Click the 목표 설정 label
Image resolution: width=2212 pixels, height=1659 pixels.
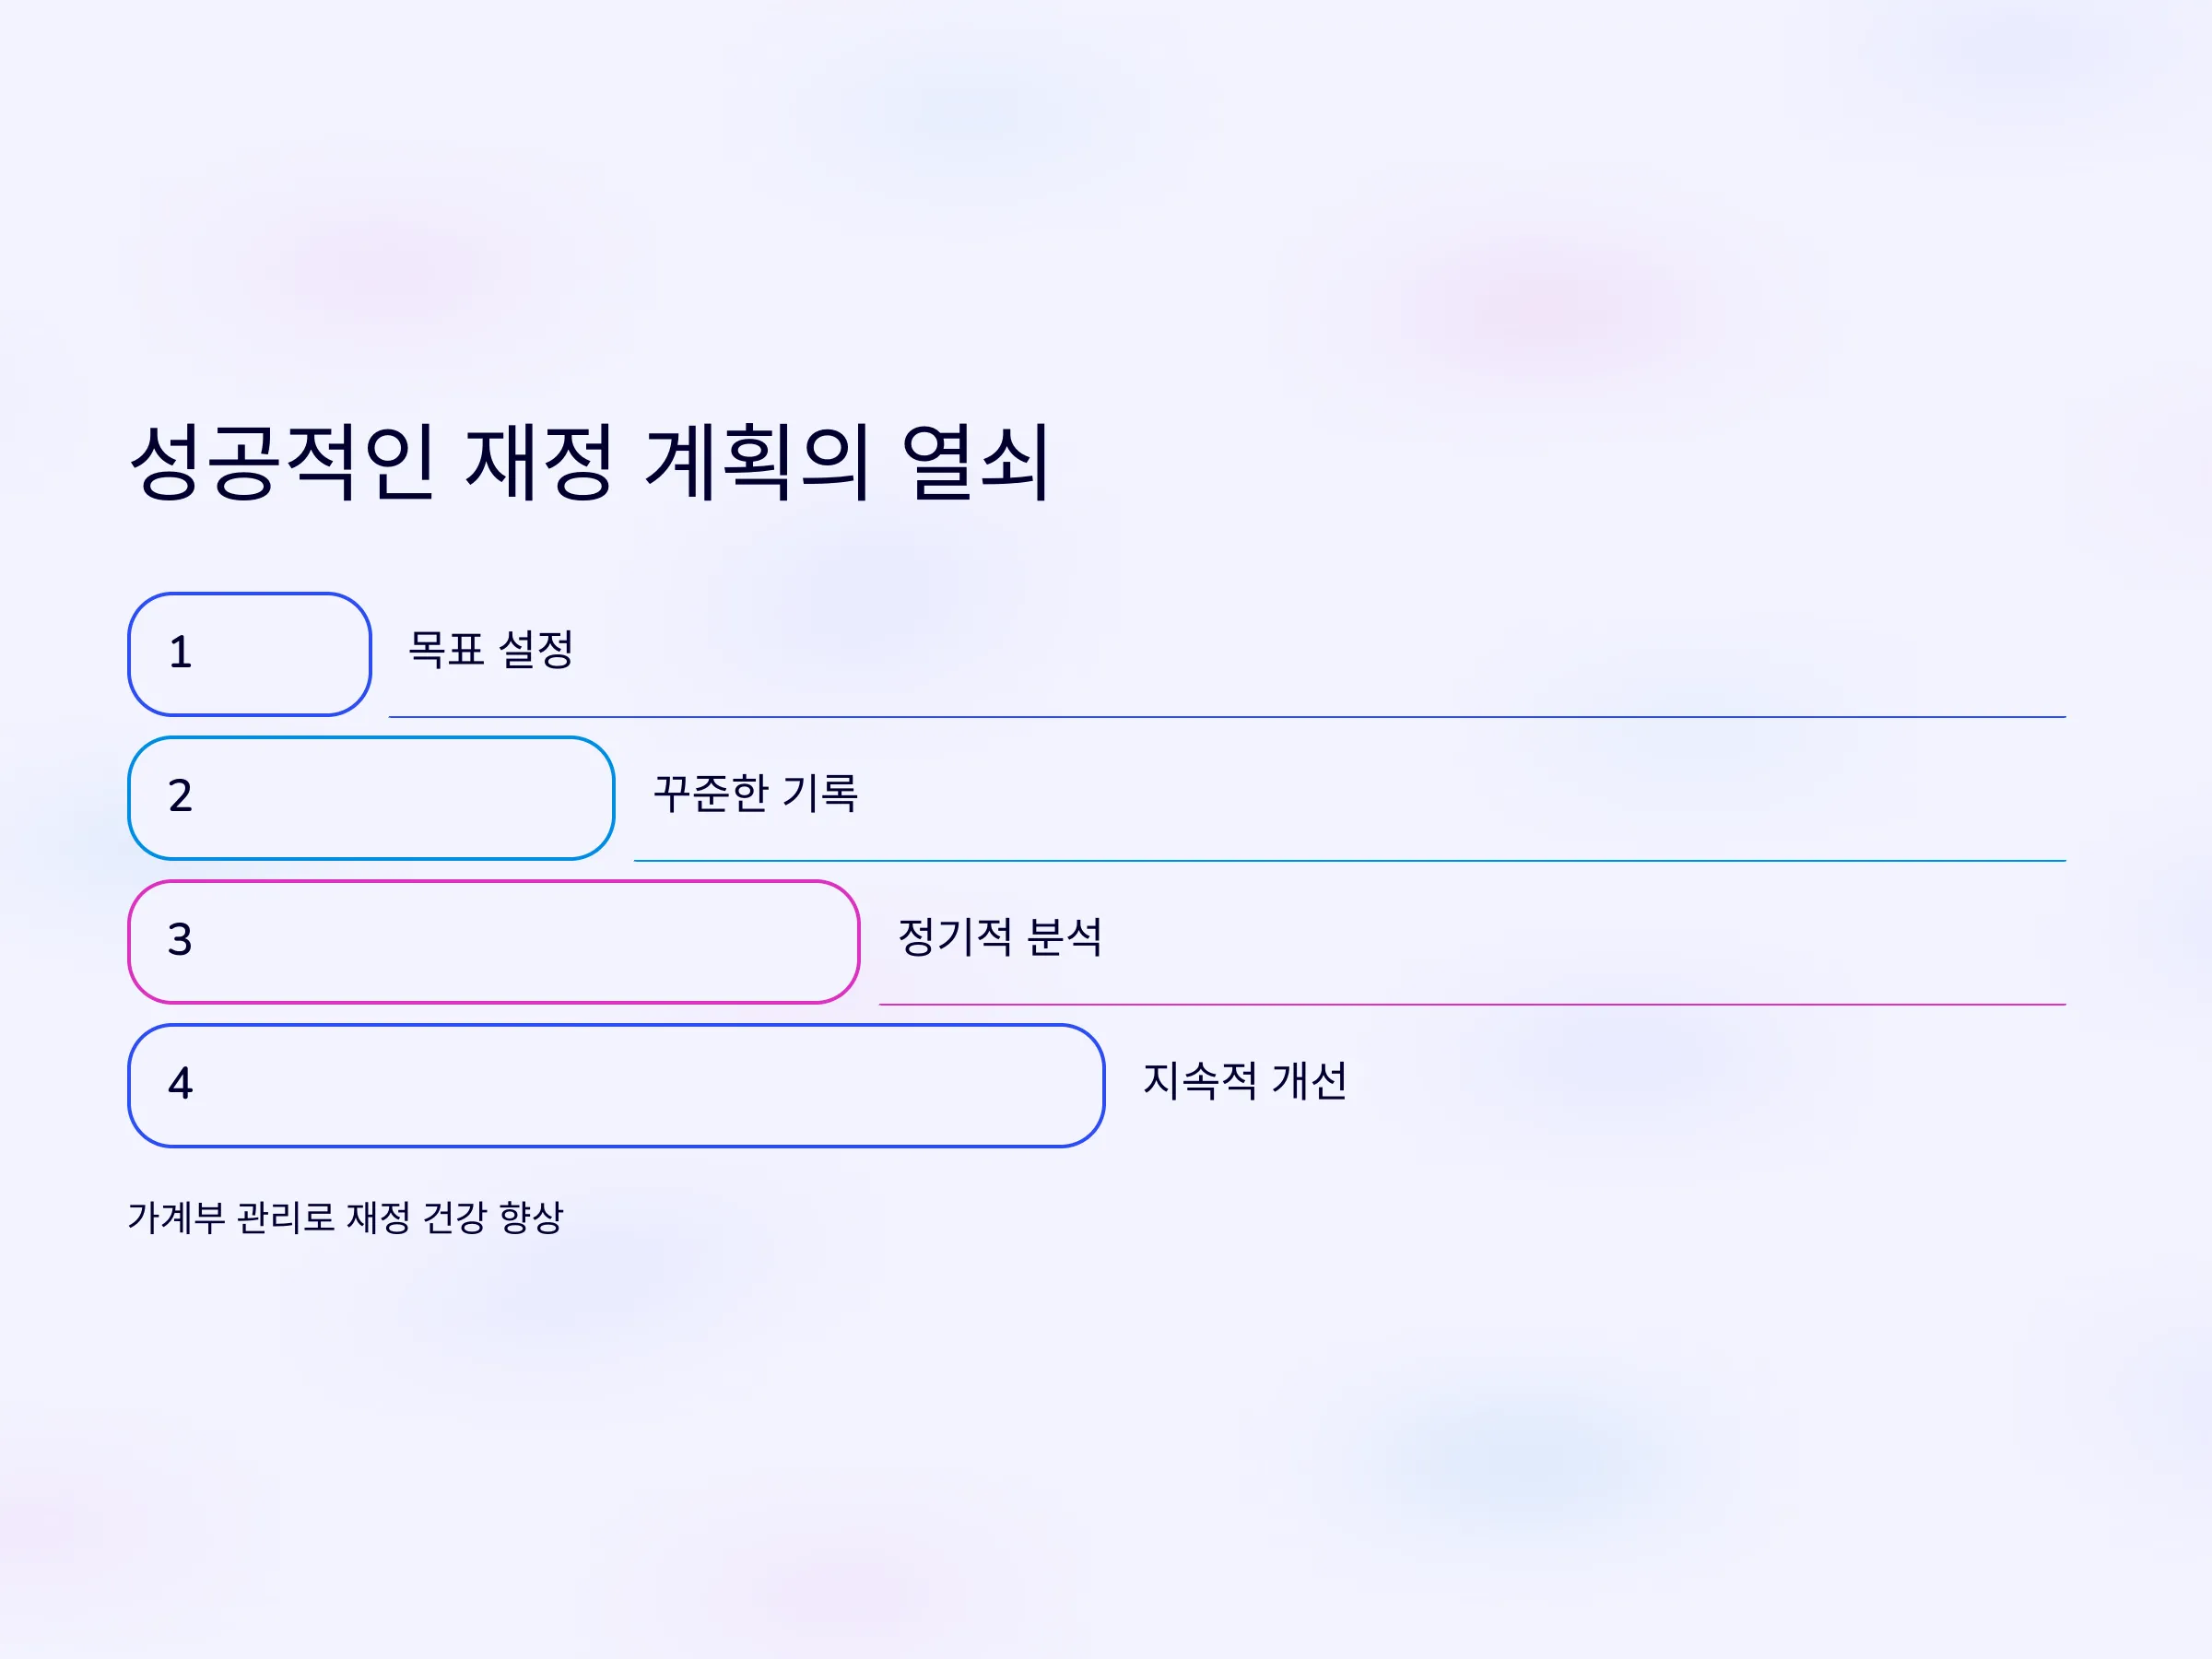tap(490, 649)
